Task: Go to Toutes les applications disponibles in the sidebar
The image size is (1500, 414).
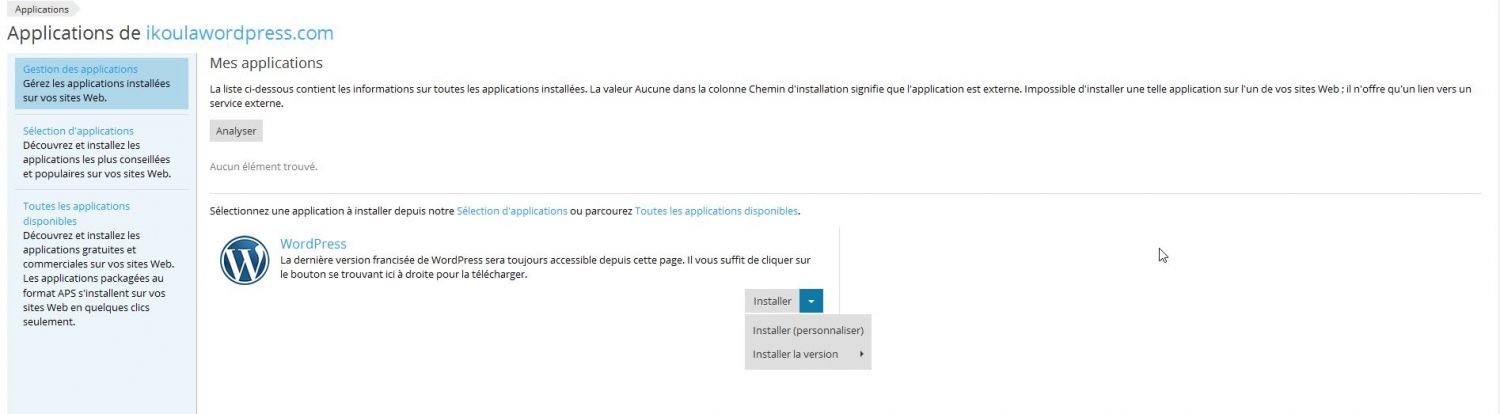Action: [x=76, y=213]
